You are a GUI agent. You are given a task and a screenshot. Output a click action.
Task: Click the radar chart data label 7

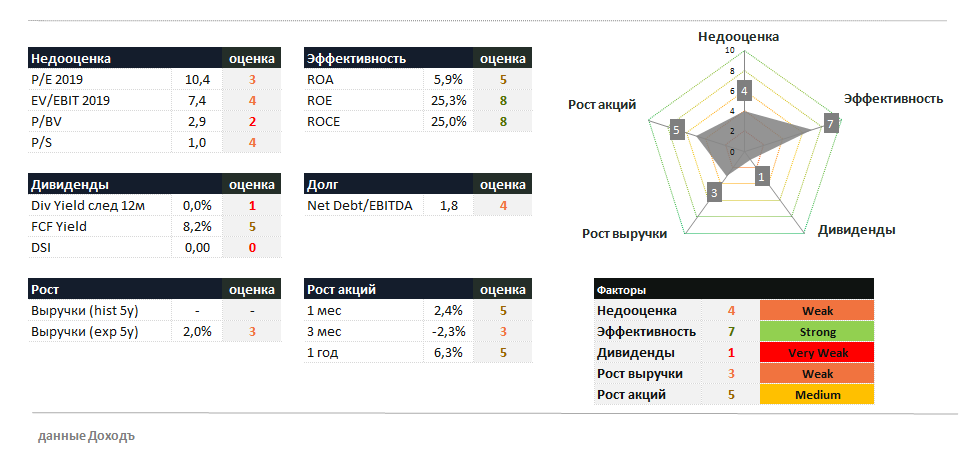829,122
